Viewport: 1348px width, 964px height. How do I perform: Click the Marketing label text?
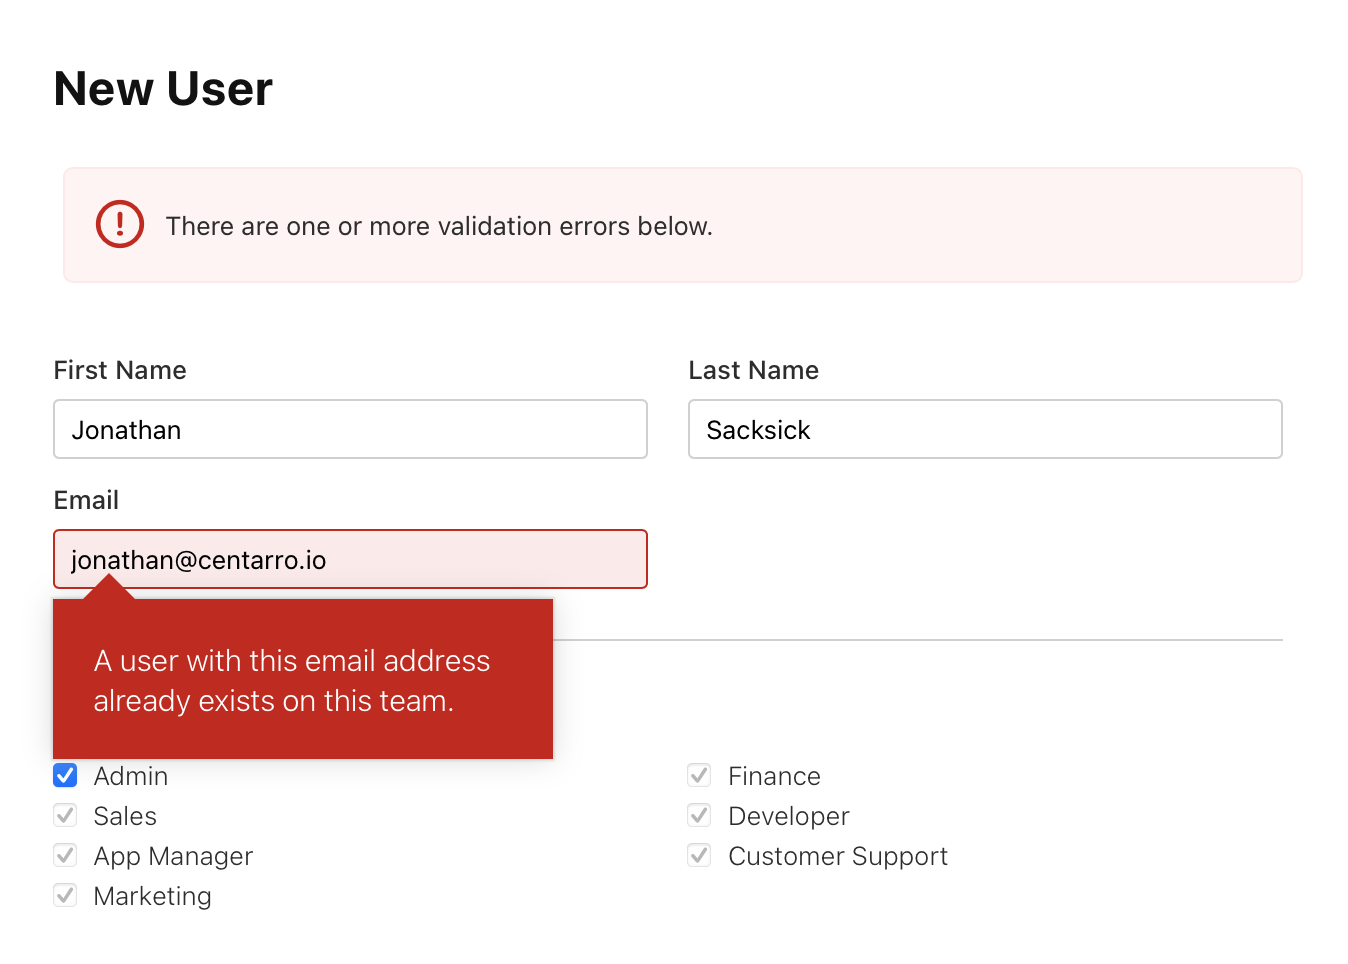[153, 896]
